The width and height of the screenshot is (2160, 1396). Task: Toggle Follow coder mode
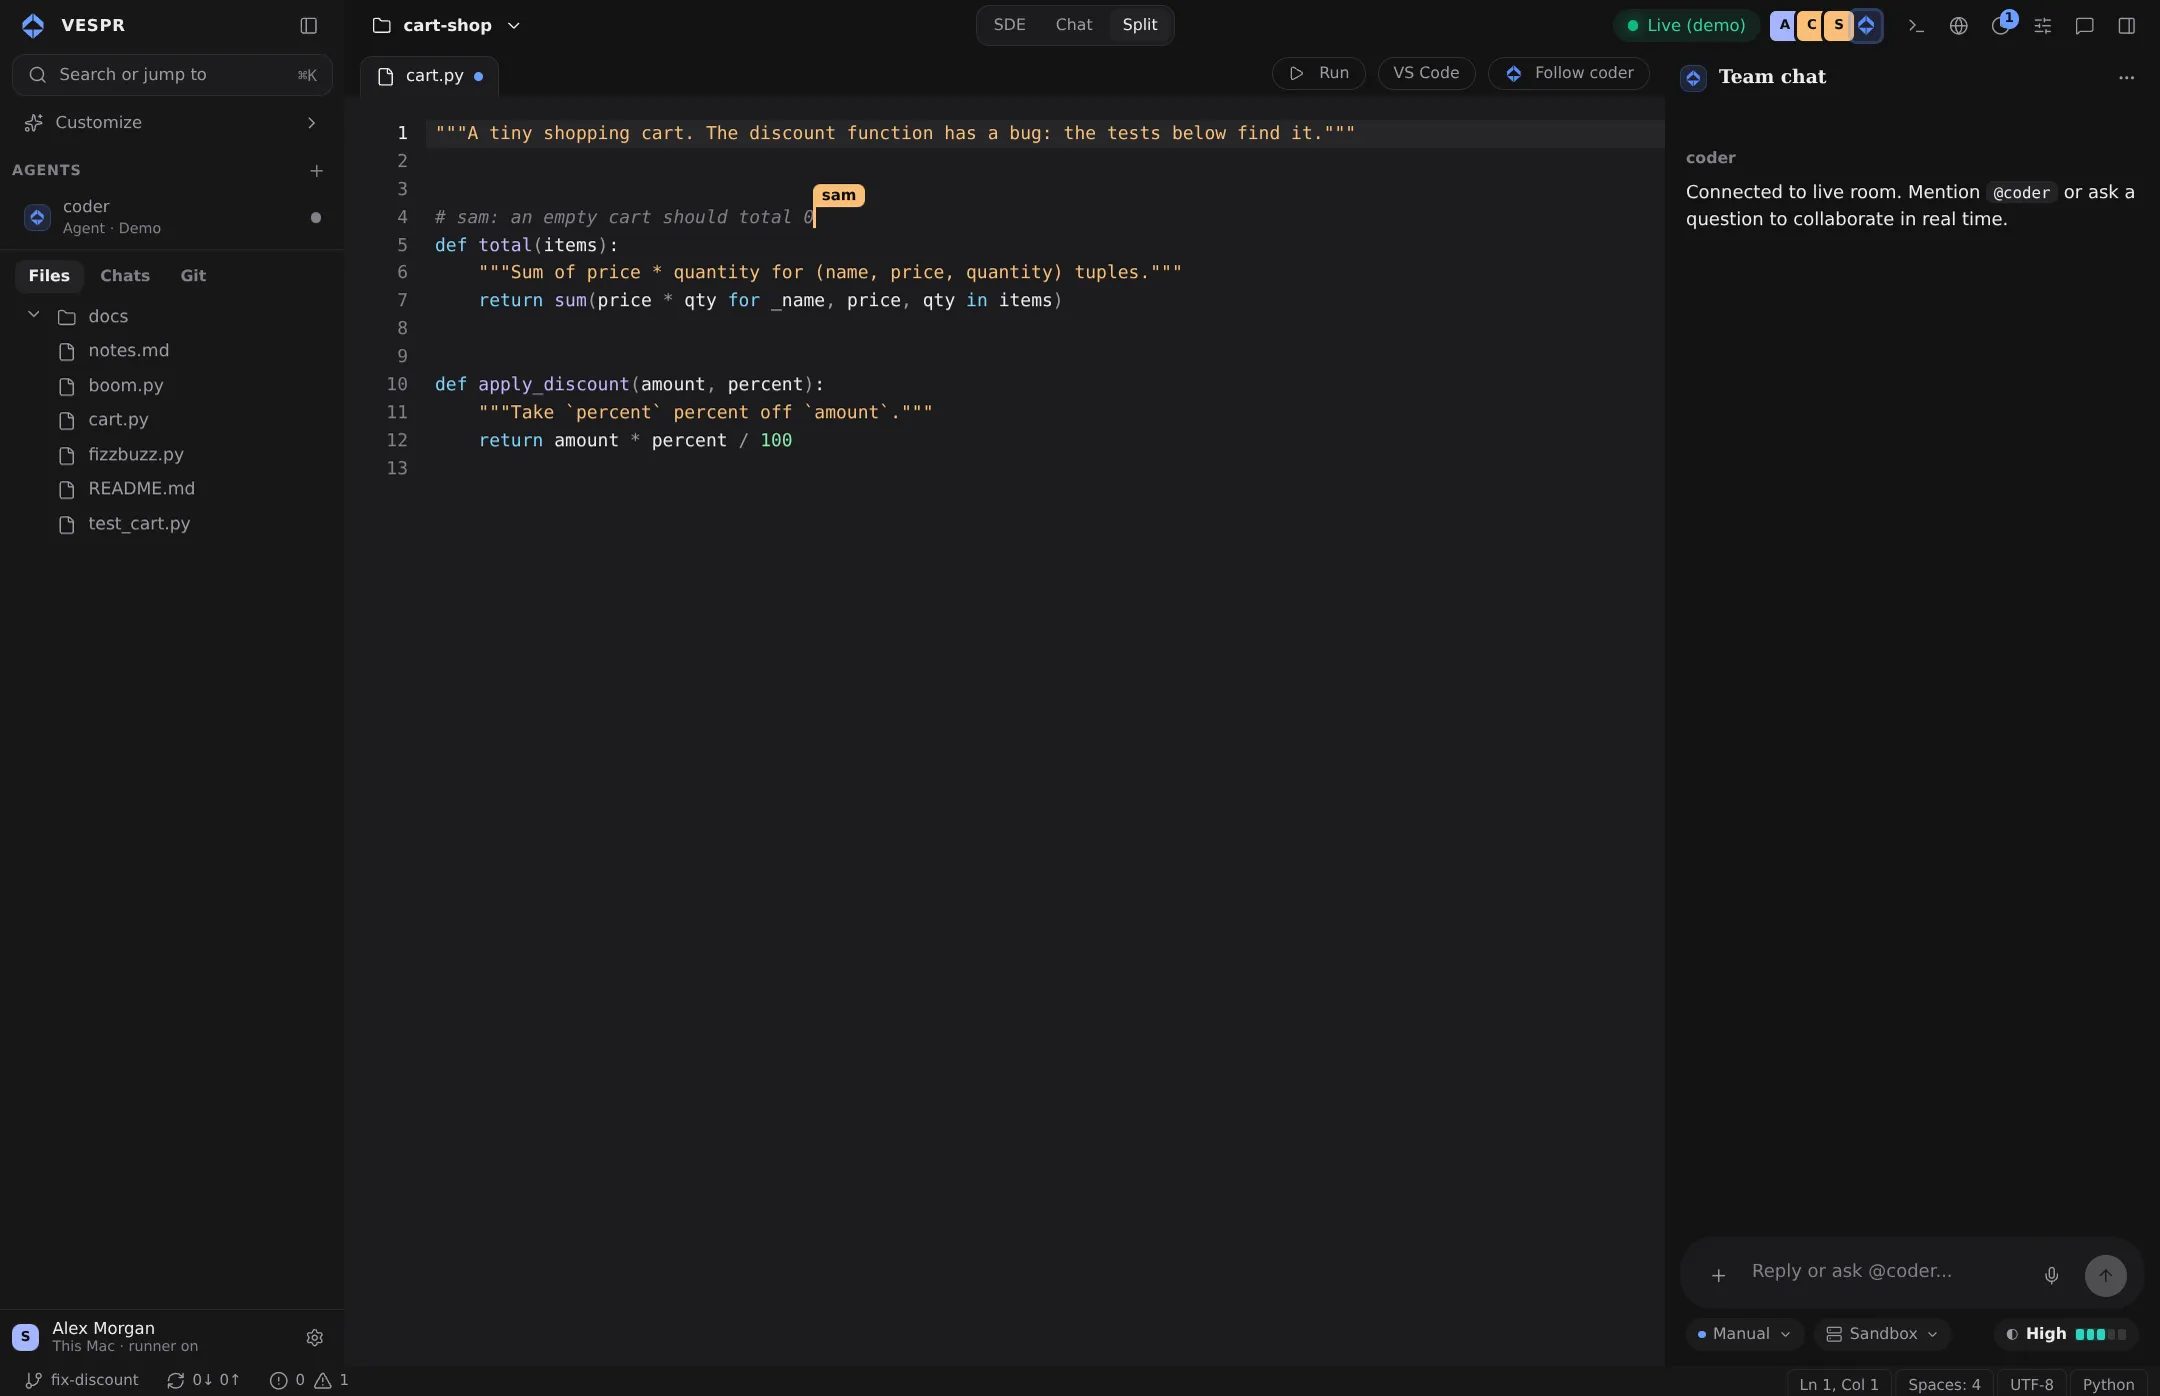(1569, 73)
